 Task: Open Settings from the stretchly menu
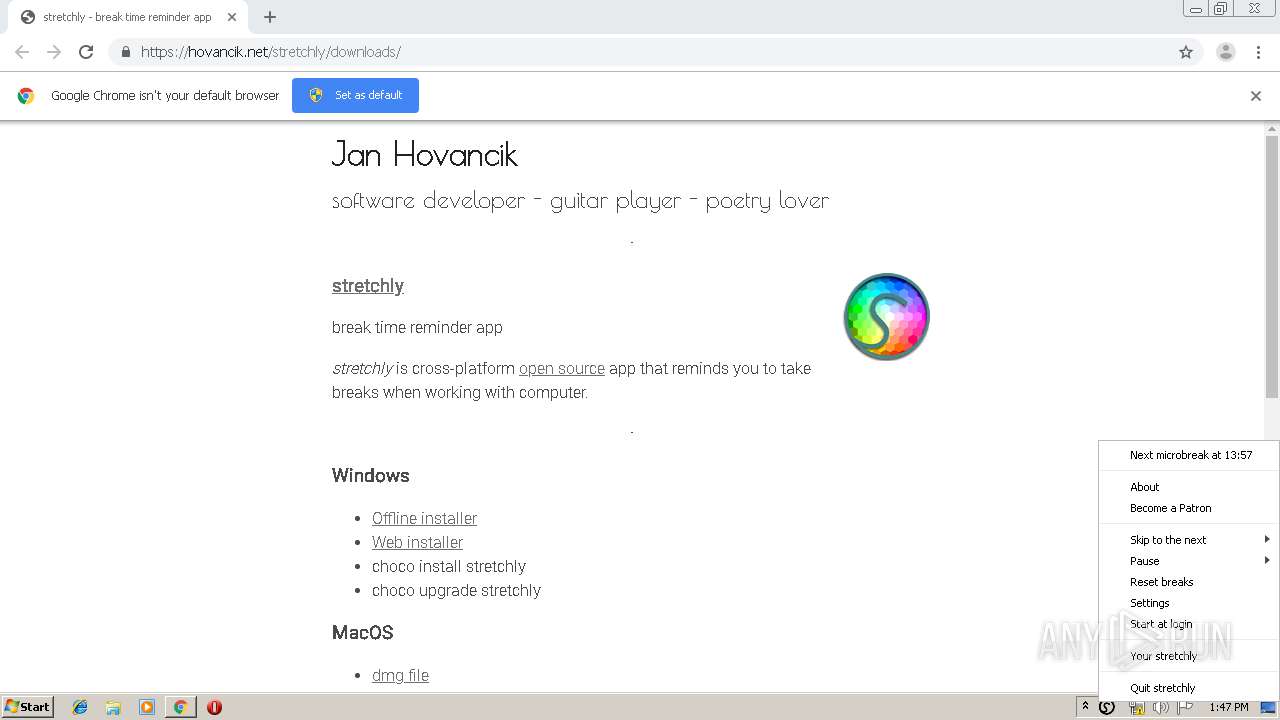(1189, 603)
